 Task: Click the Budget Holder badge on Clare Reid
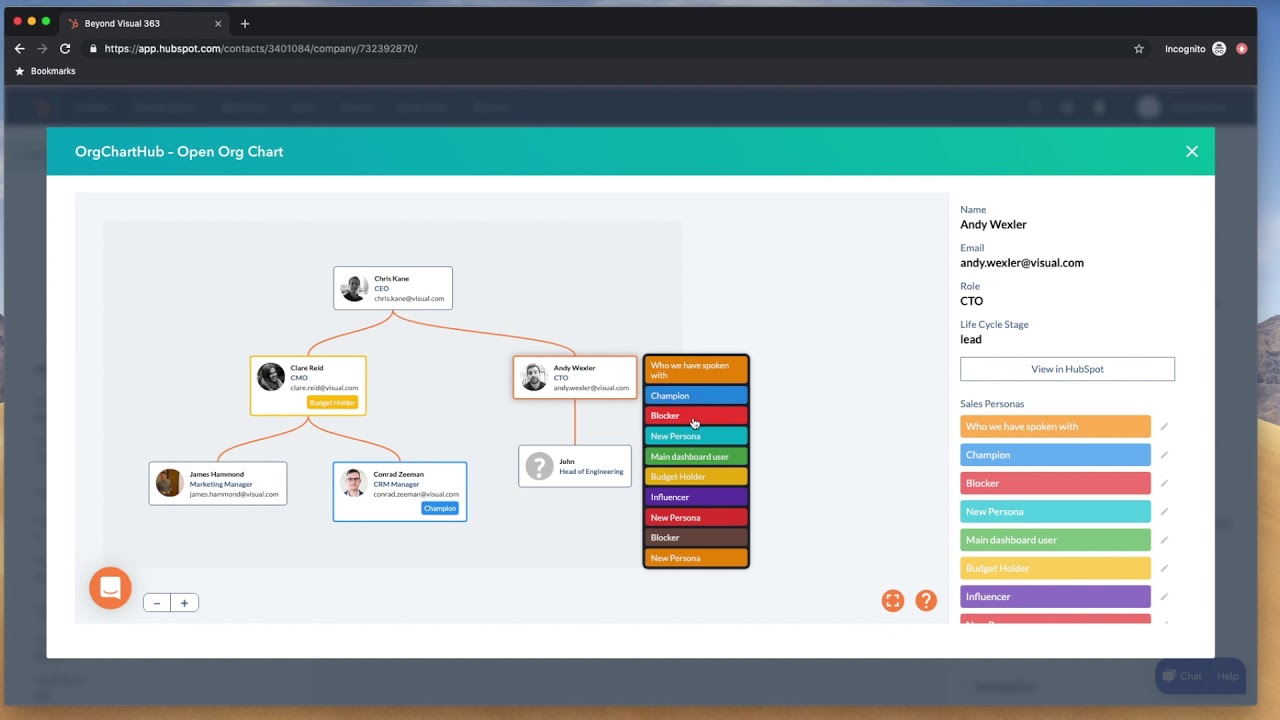[x=332, y=403]
